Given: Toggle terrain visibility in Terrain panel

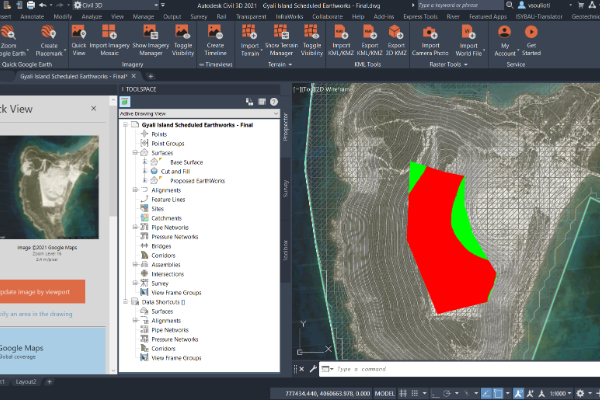Looking at the screenshot, I should (313, 33).
